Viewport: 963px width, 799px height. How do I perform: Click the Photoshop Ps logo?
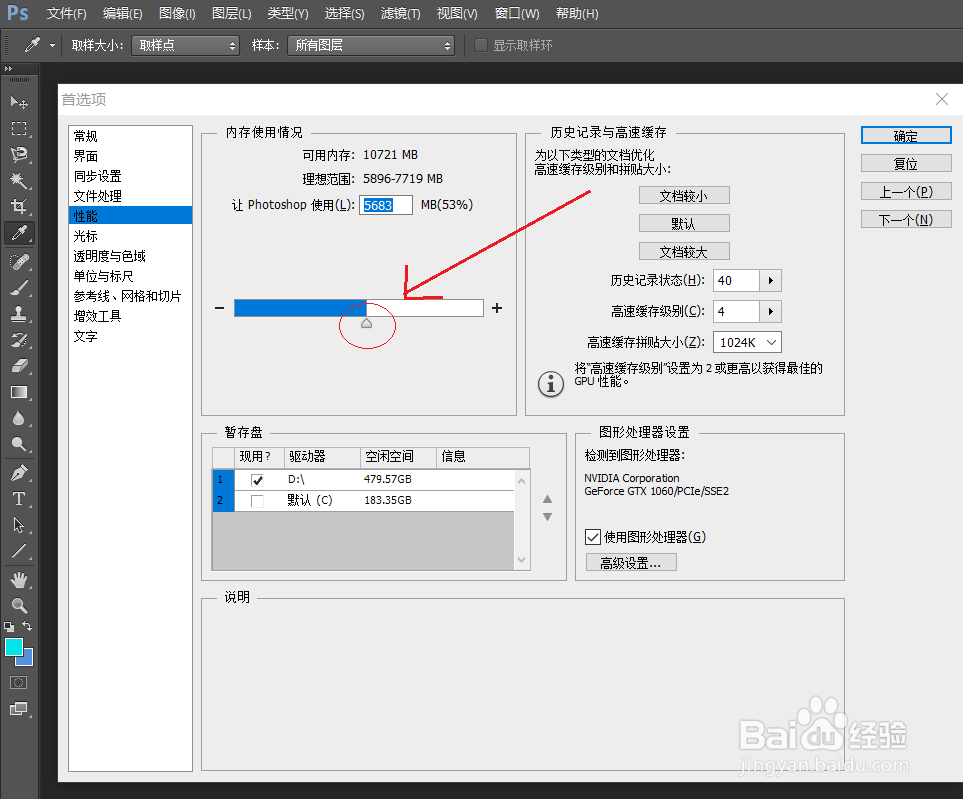point(17,13)
